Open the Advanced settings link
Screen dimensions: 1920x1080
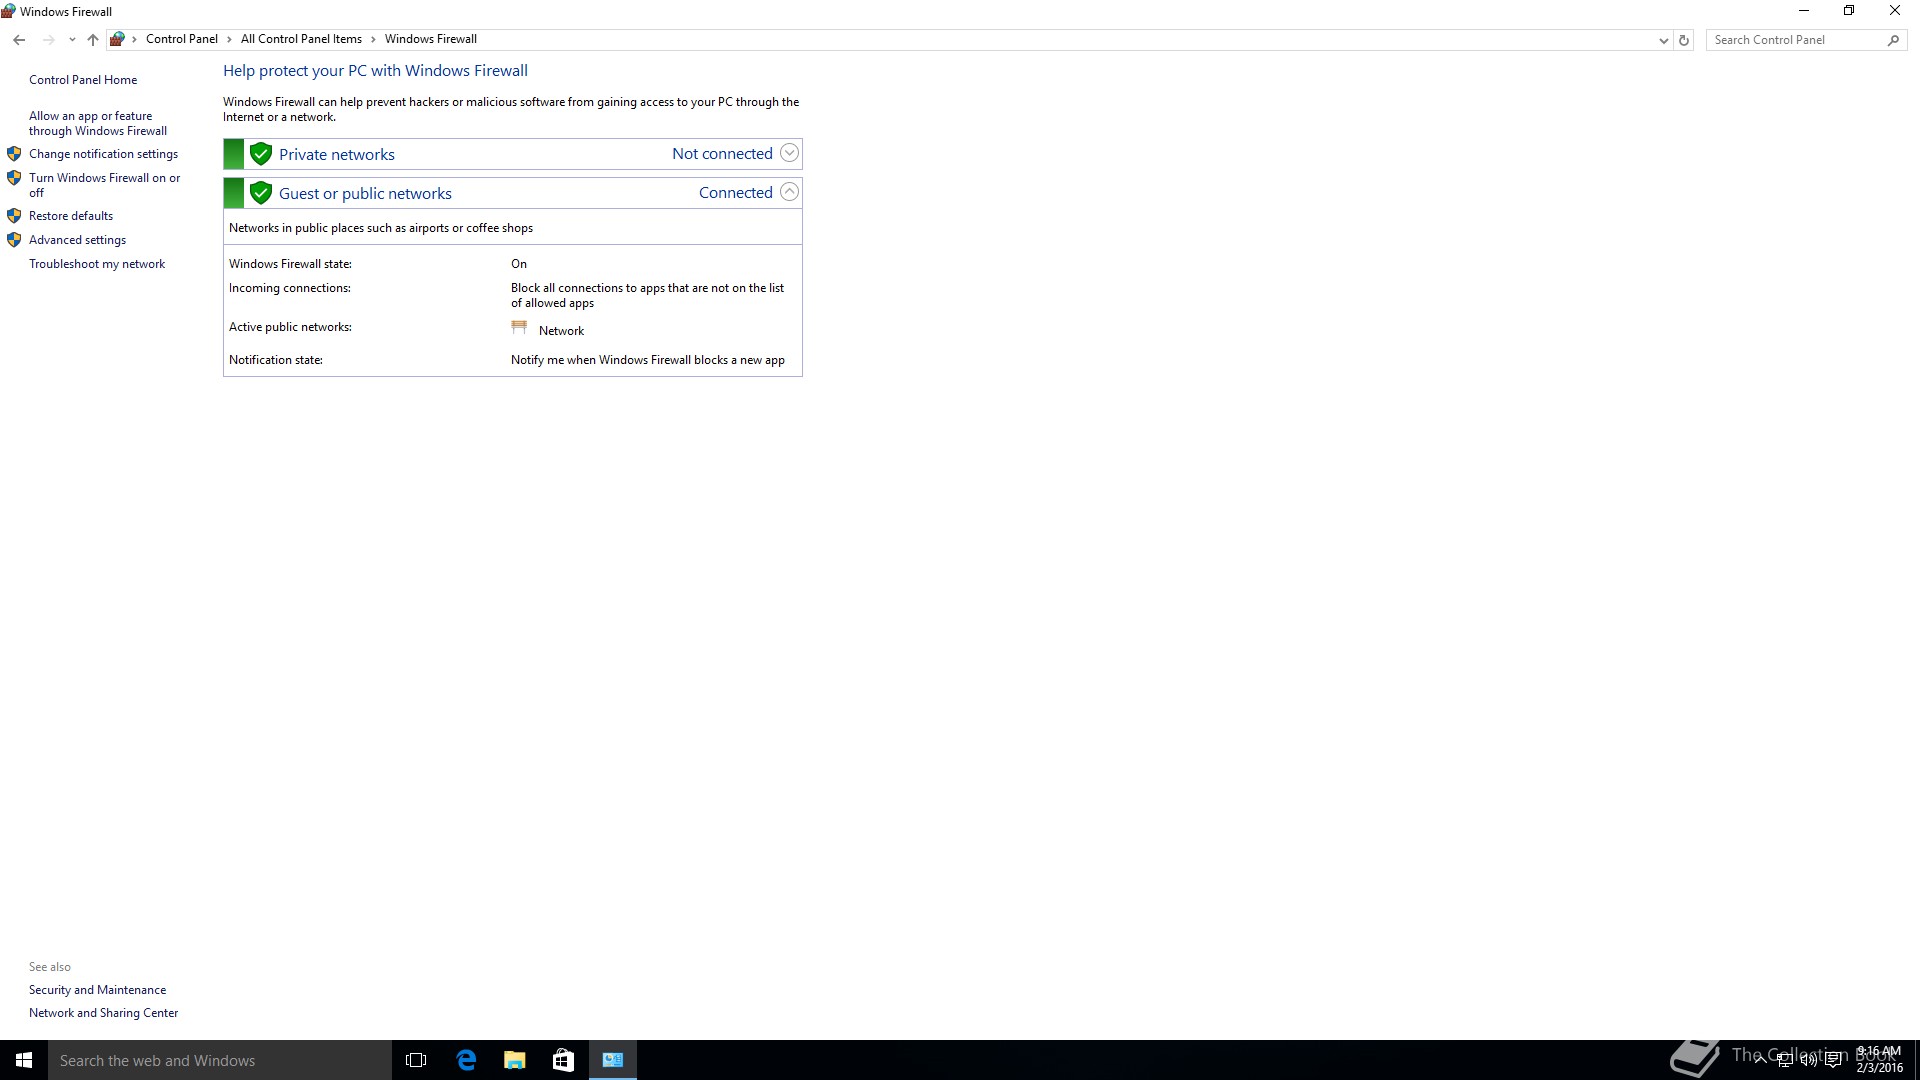tap(77, 240)
